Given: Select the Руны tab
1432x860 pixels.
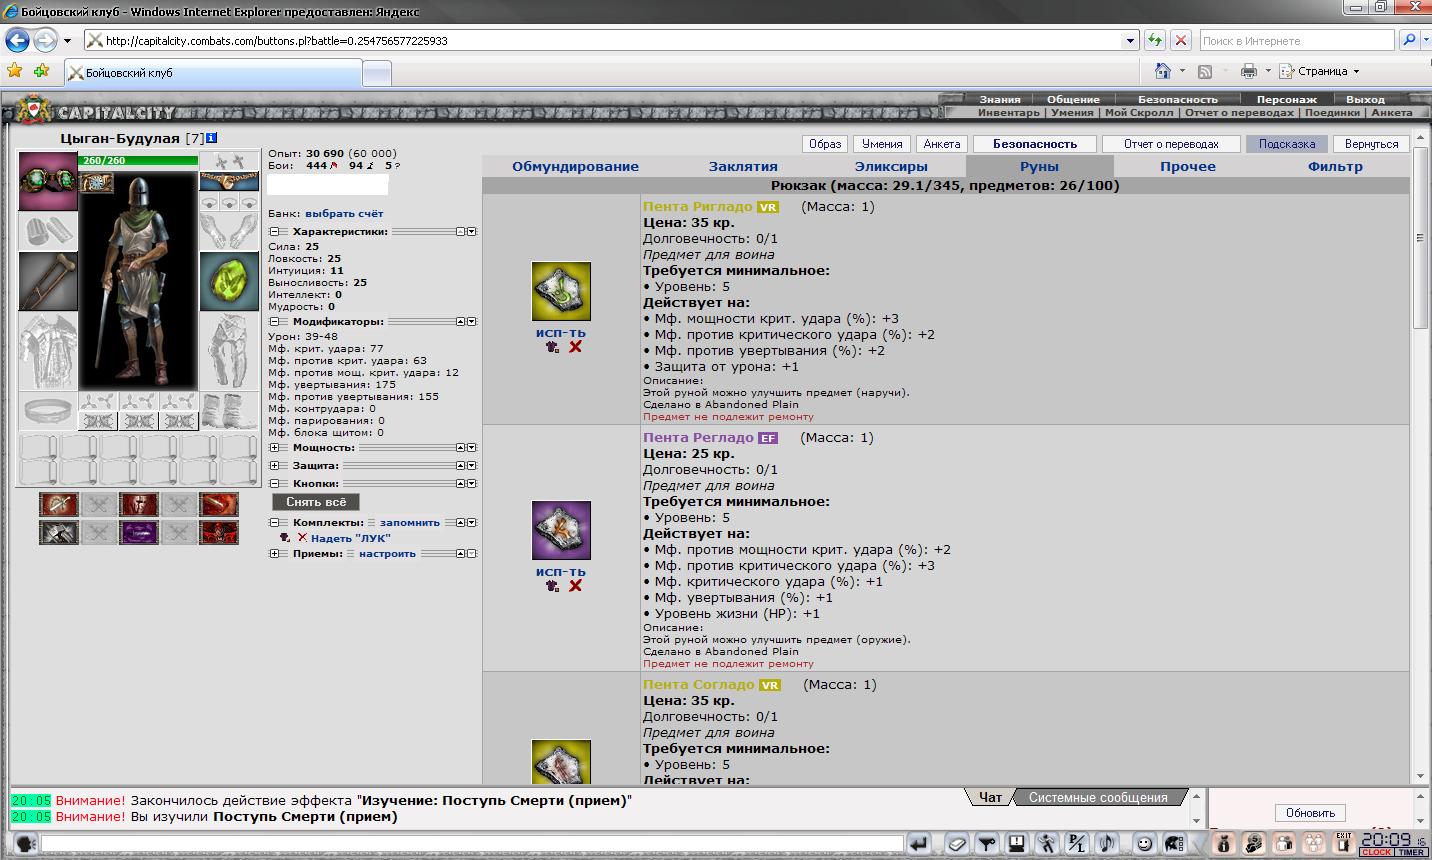Looking at the screenshot, I should click(1039, 167).
